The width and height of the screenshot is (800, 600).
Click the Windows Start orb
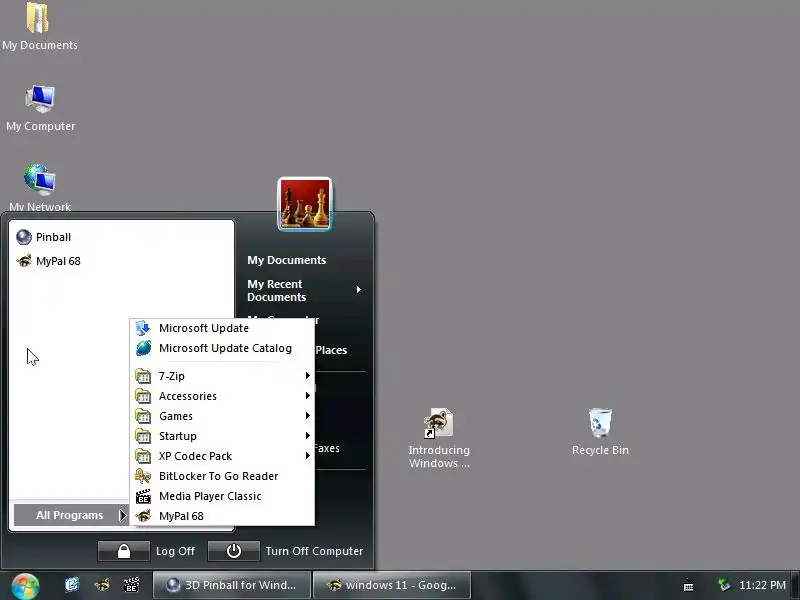click(25, 586)
